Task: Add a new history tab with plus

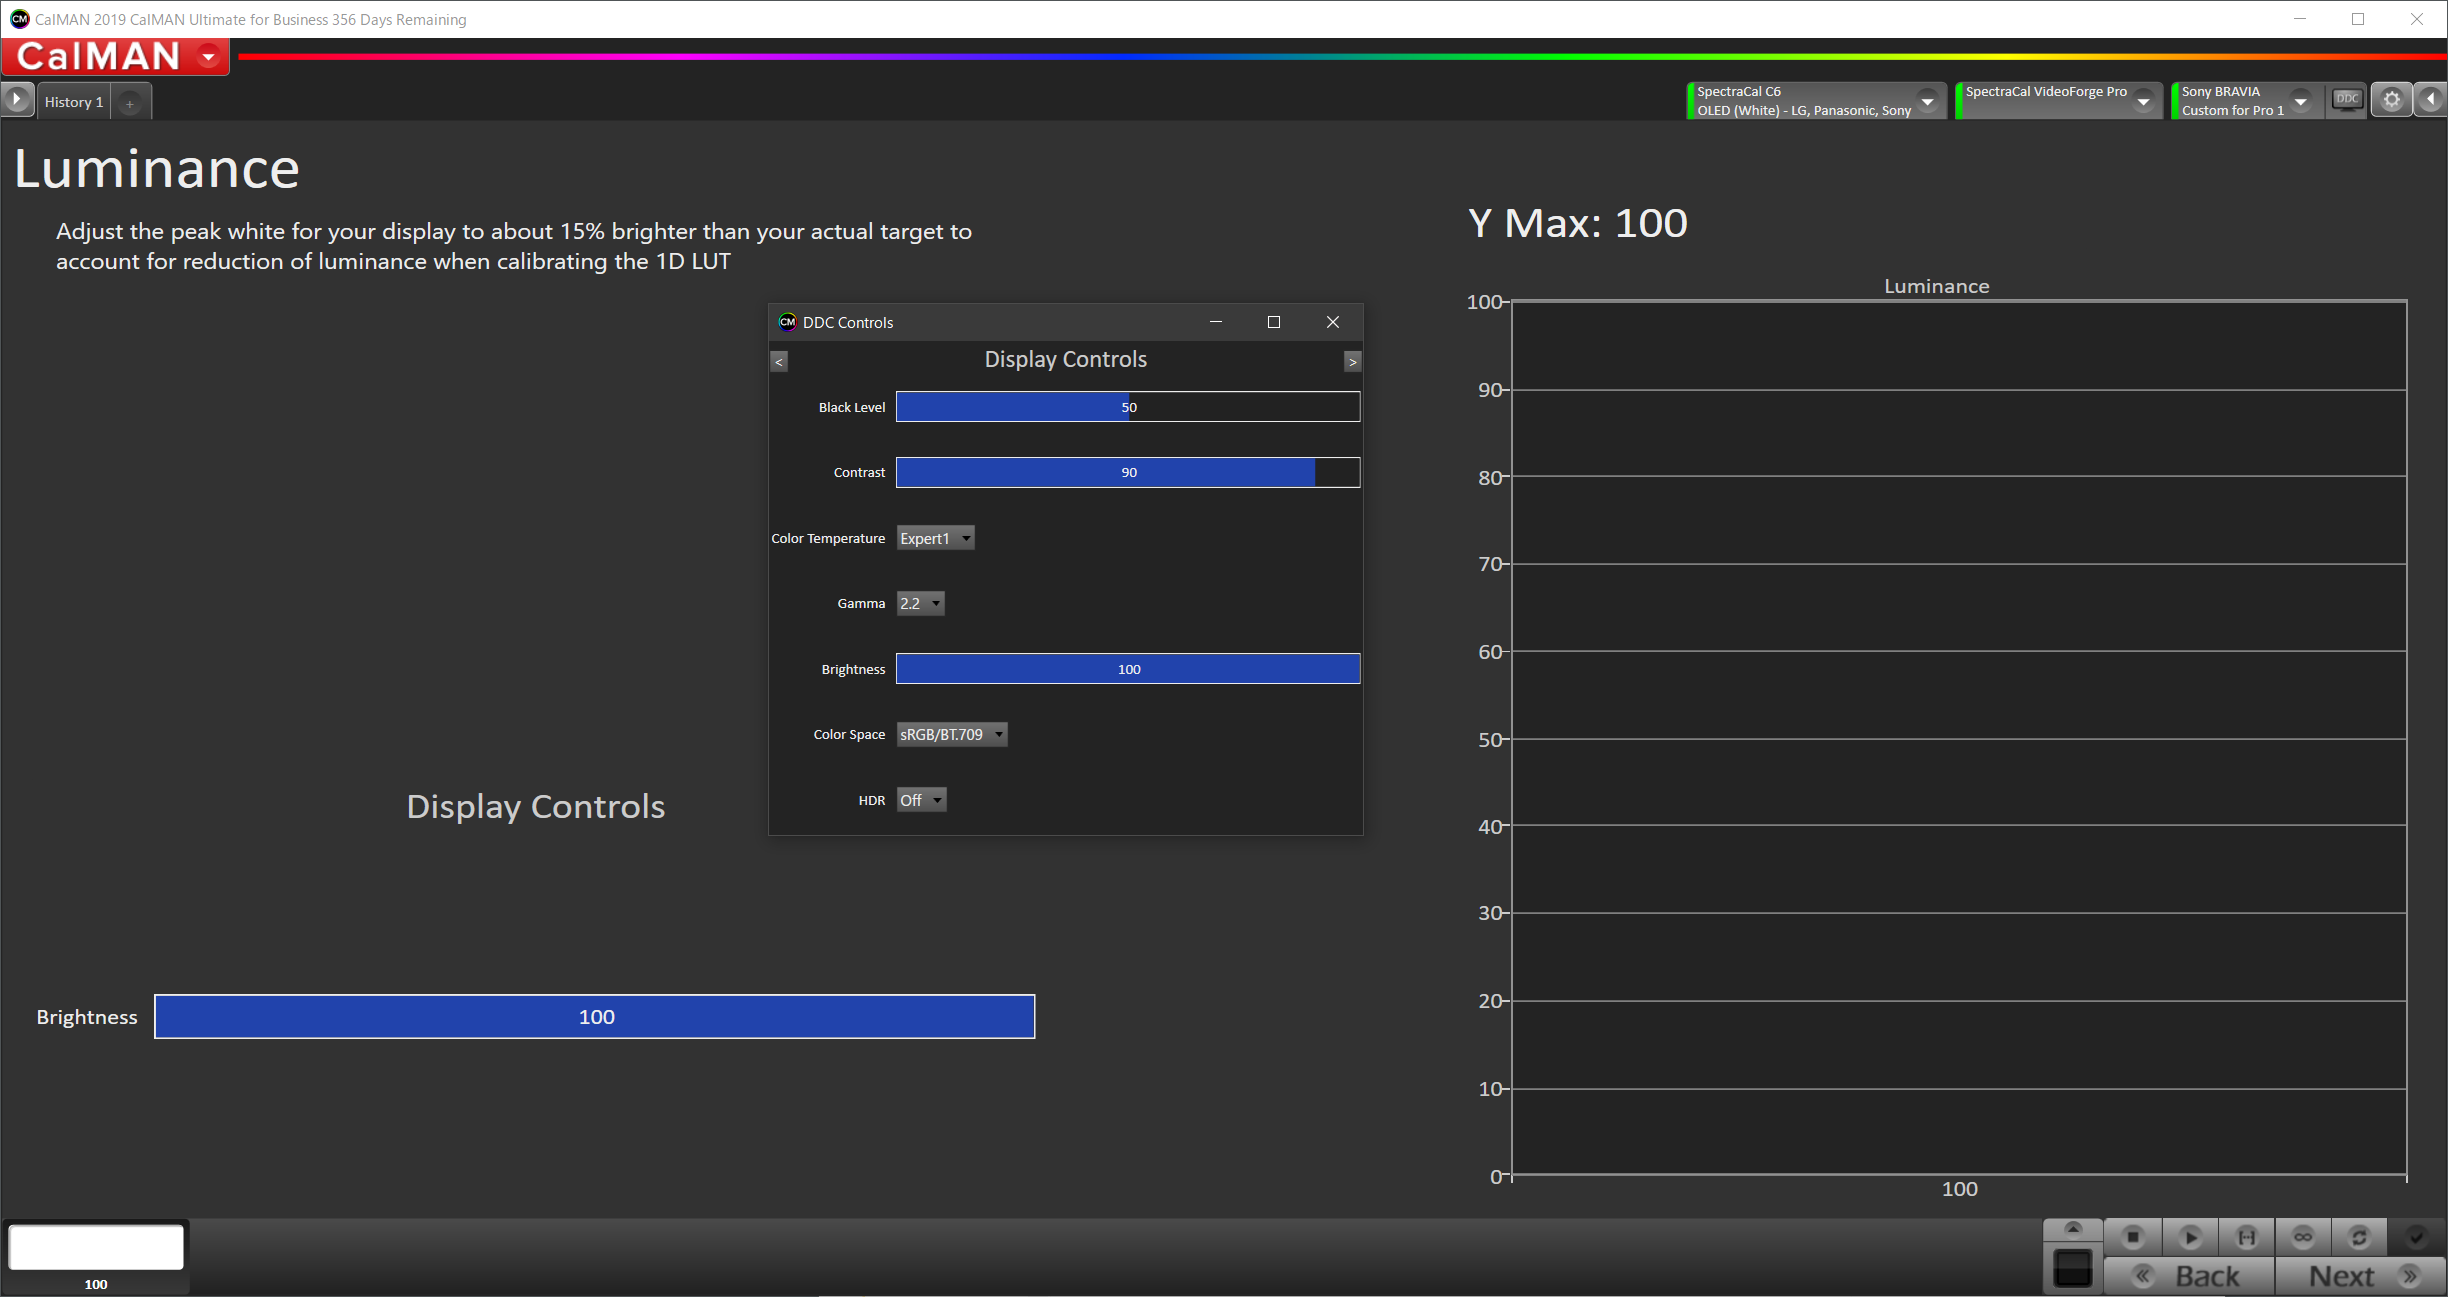Action: coord(130,103)
